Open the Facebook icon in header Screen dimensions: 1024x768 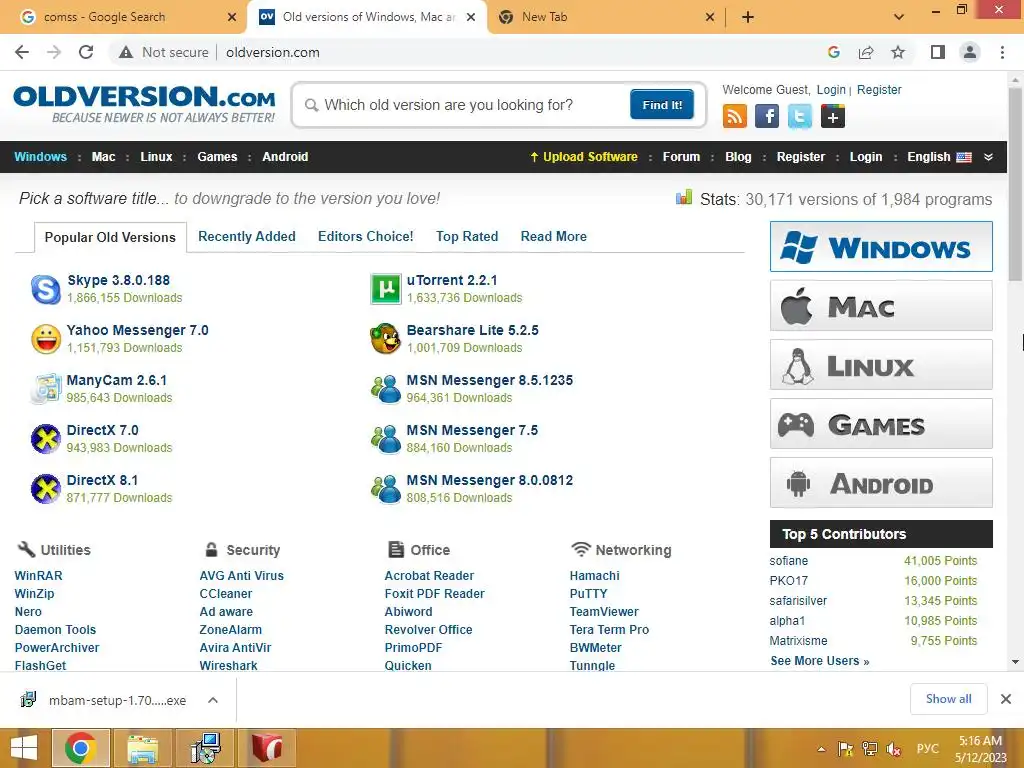(x=767, y=116)
